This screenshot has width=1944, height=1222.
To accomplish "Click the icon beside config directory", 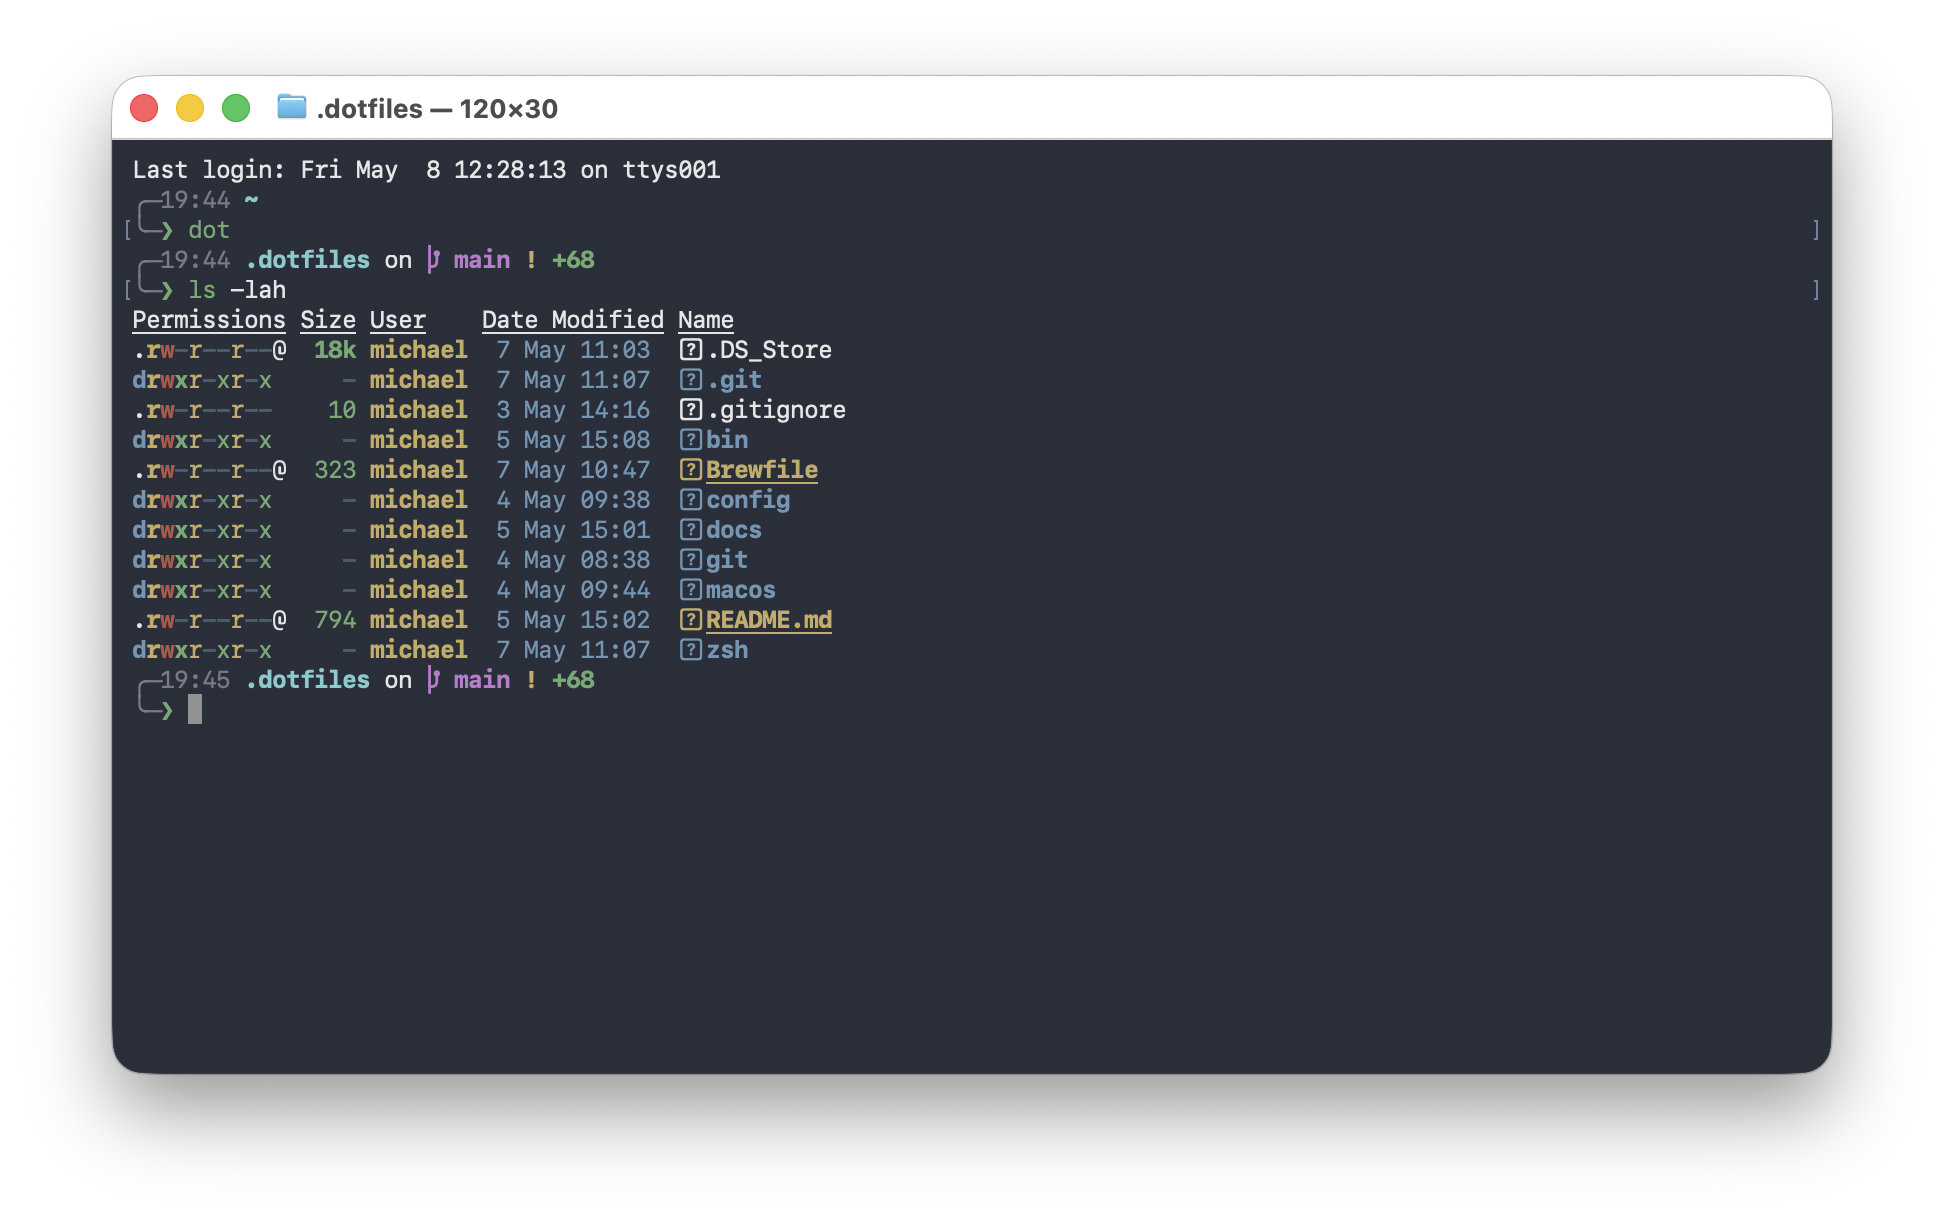I will (x=690, y=500).
